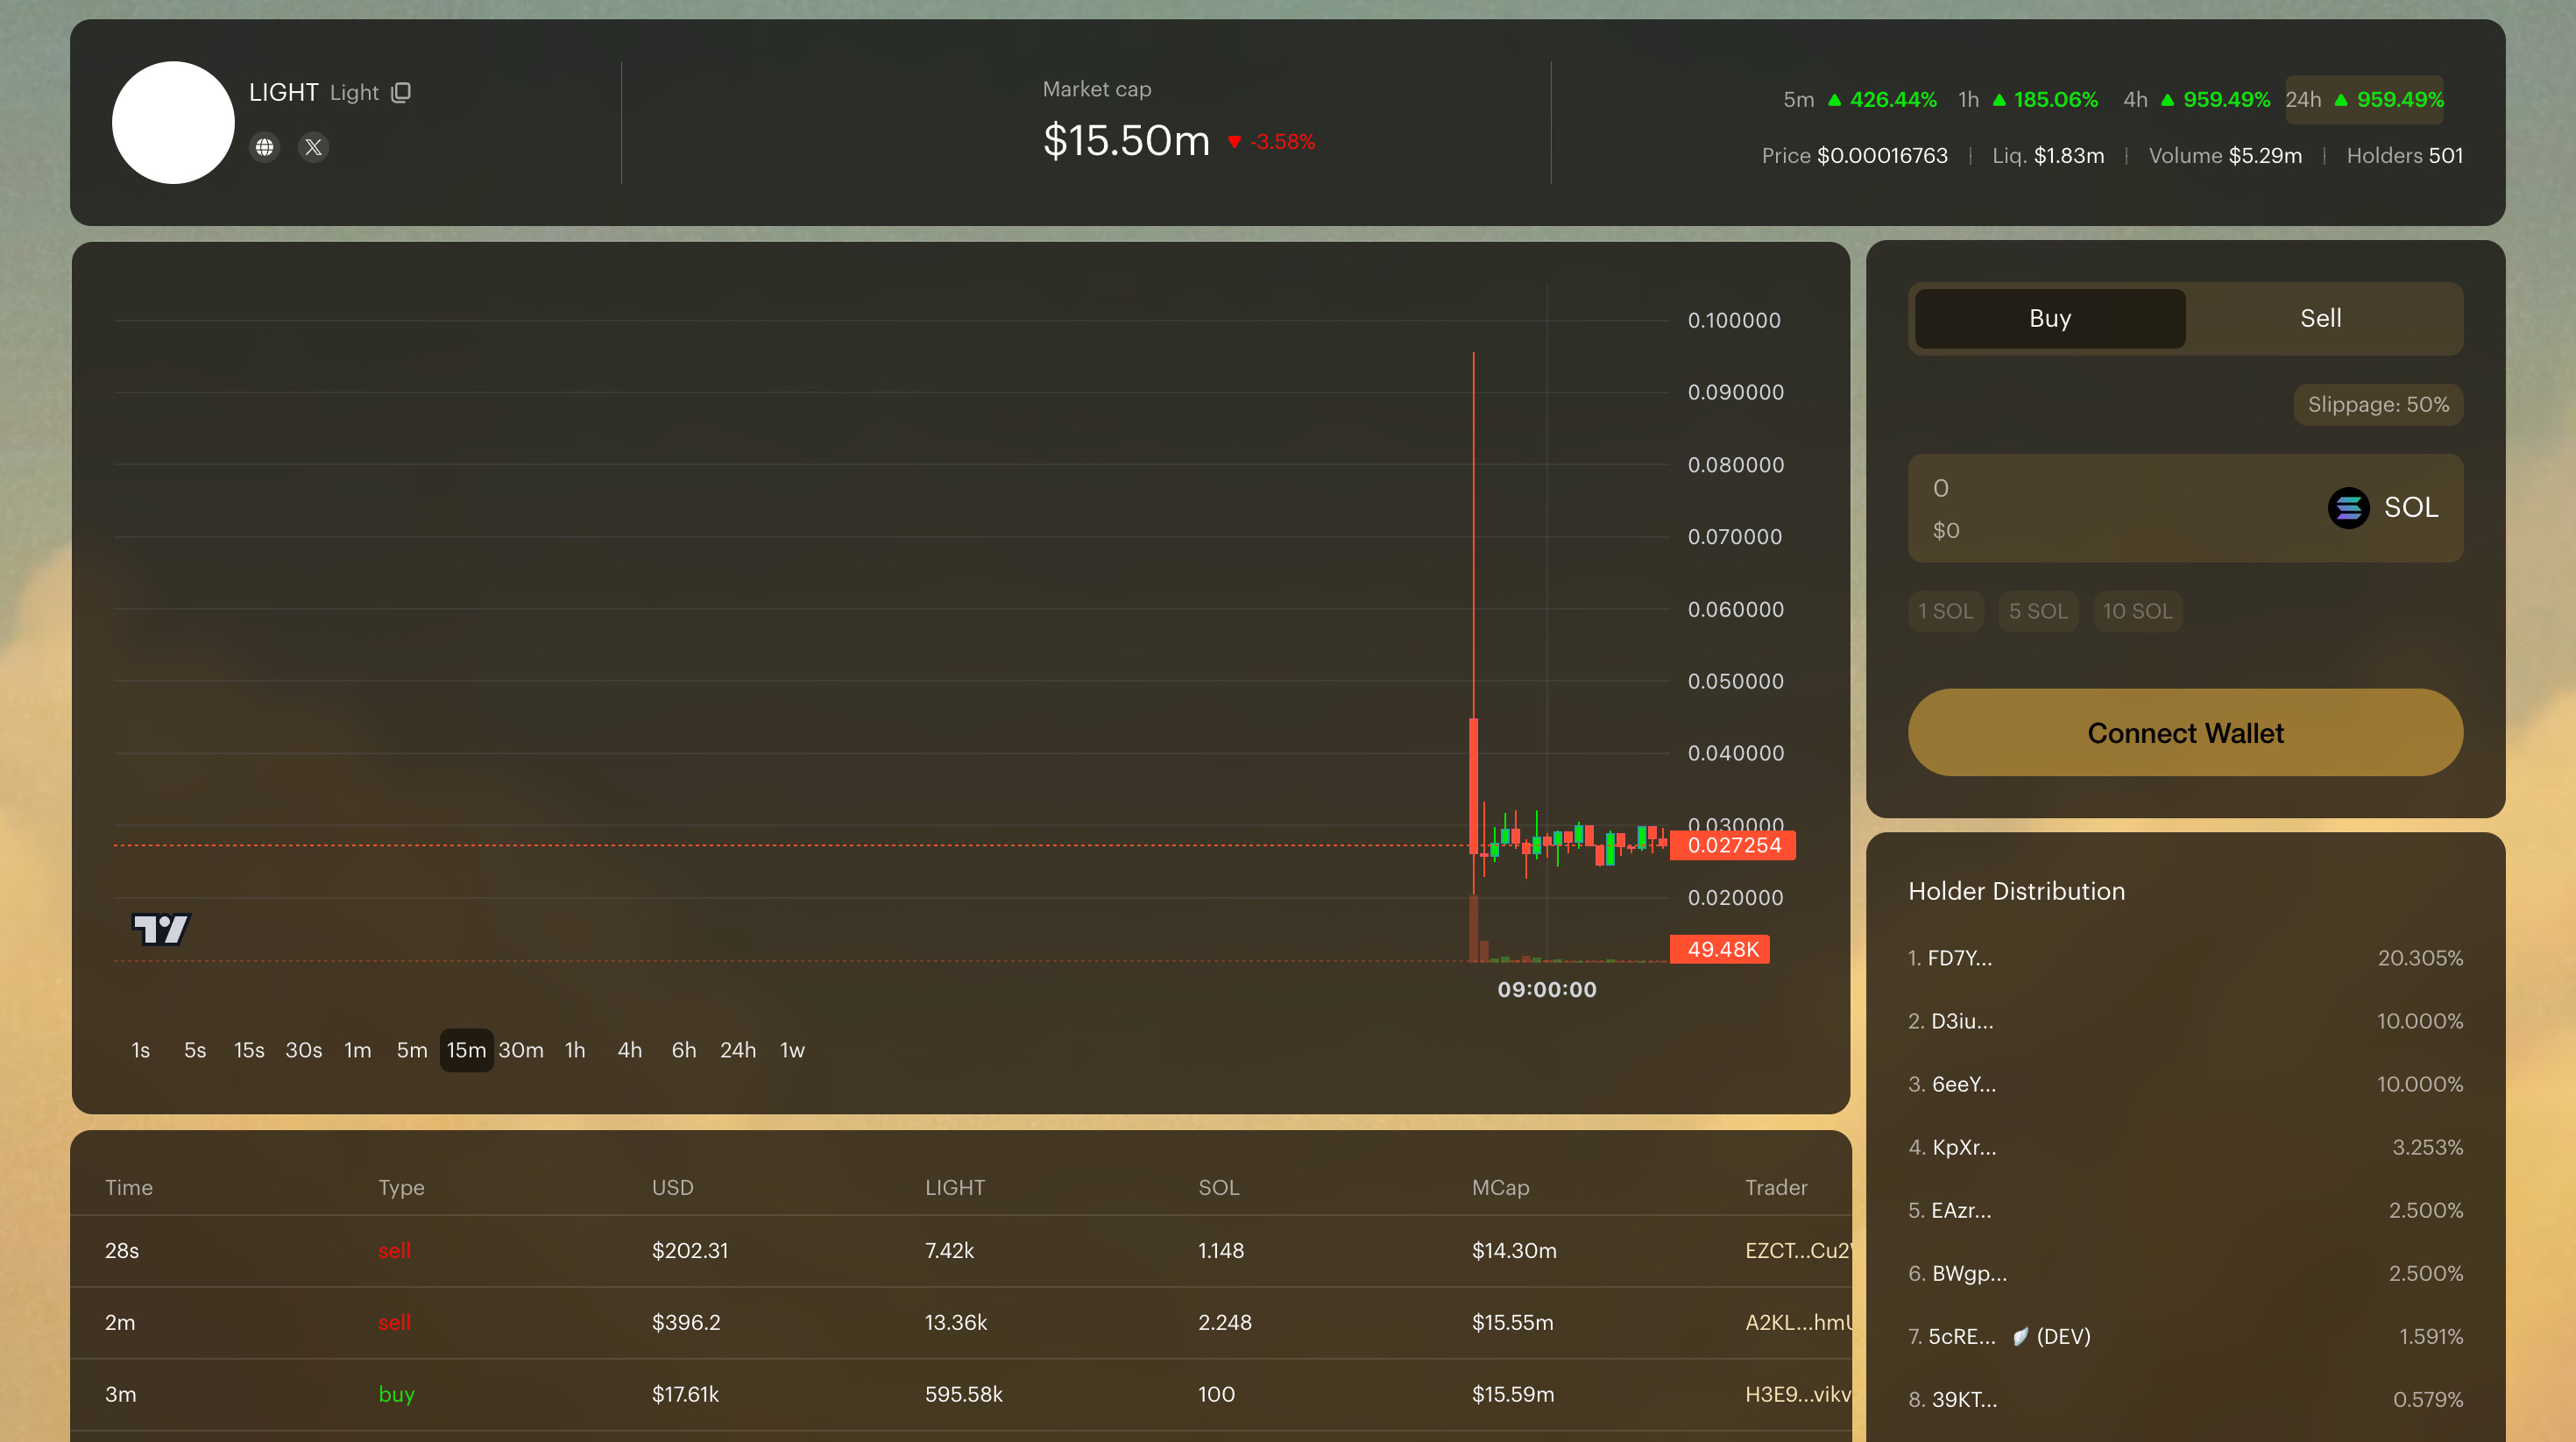2576x1442 pixels.
Task: Click the FD7Y... top holder entry
Action: (1959, 958)
